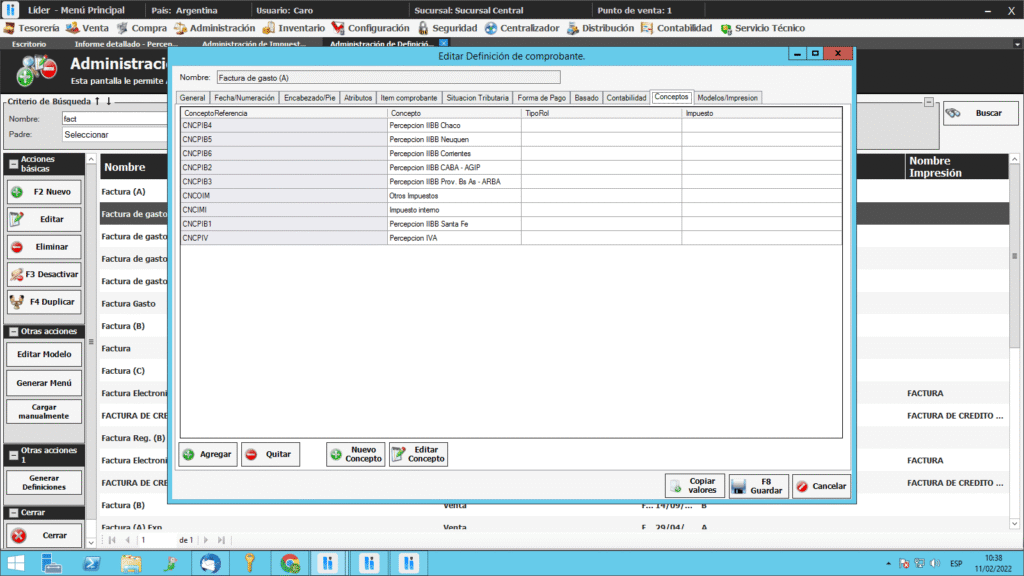This screenshot has height=576, width=1024.
Task: Click the F2 Nuevo button
Action: [44, 191]
